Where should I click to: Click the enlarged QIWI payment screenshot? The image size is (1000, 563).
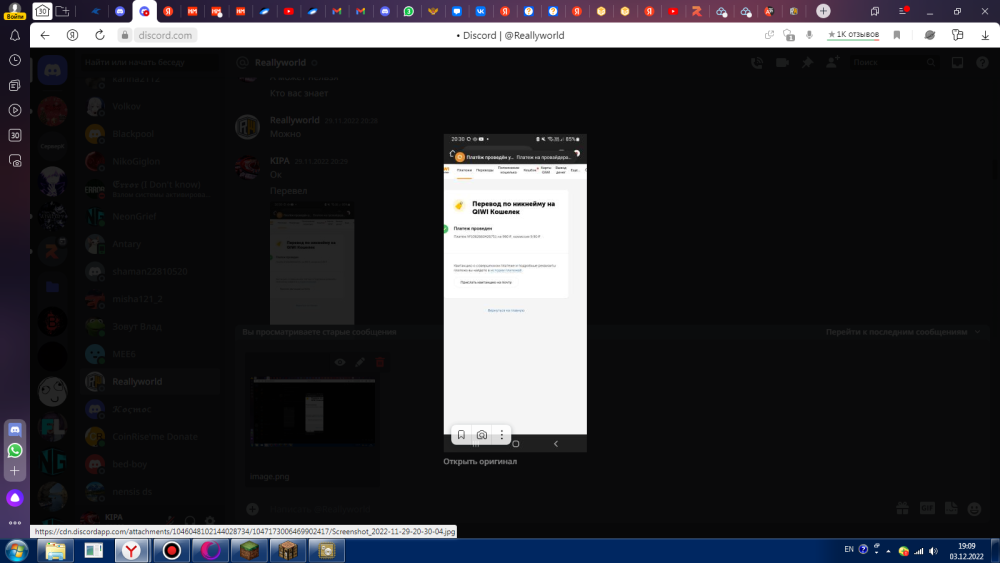[x=515, y=293]
